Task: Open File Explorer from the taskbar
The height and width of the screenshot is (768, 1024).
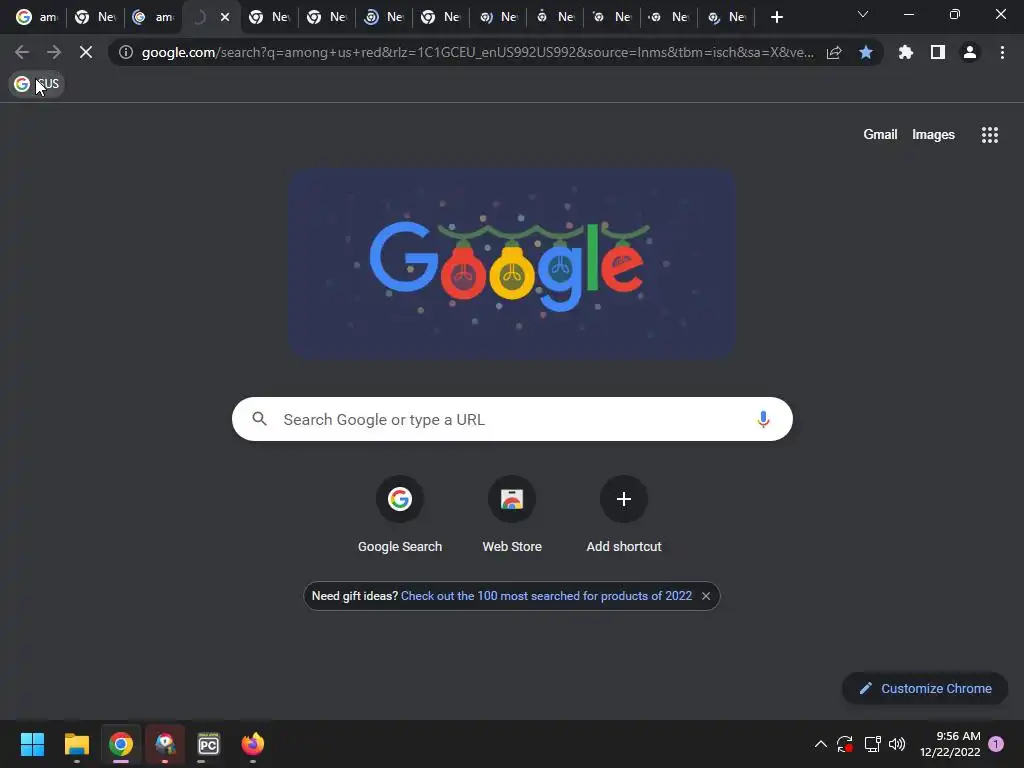Action: click(76, 744)
